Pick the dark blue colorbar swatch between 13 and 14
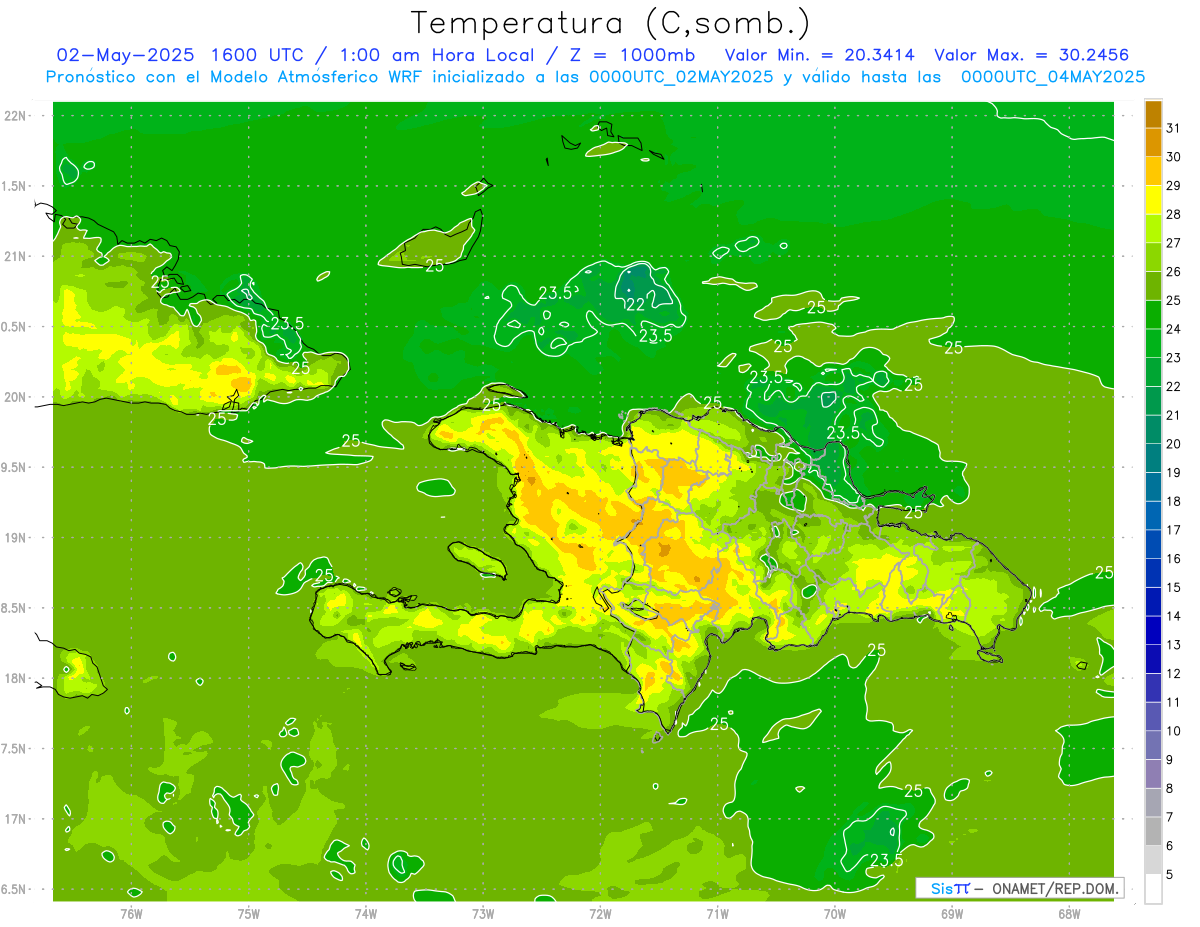Screen dimensions: 1200x927 pos(1153,631)
